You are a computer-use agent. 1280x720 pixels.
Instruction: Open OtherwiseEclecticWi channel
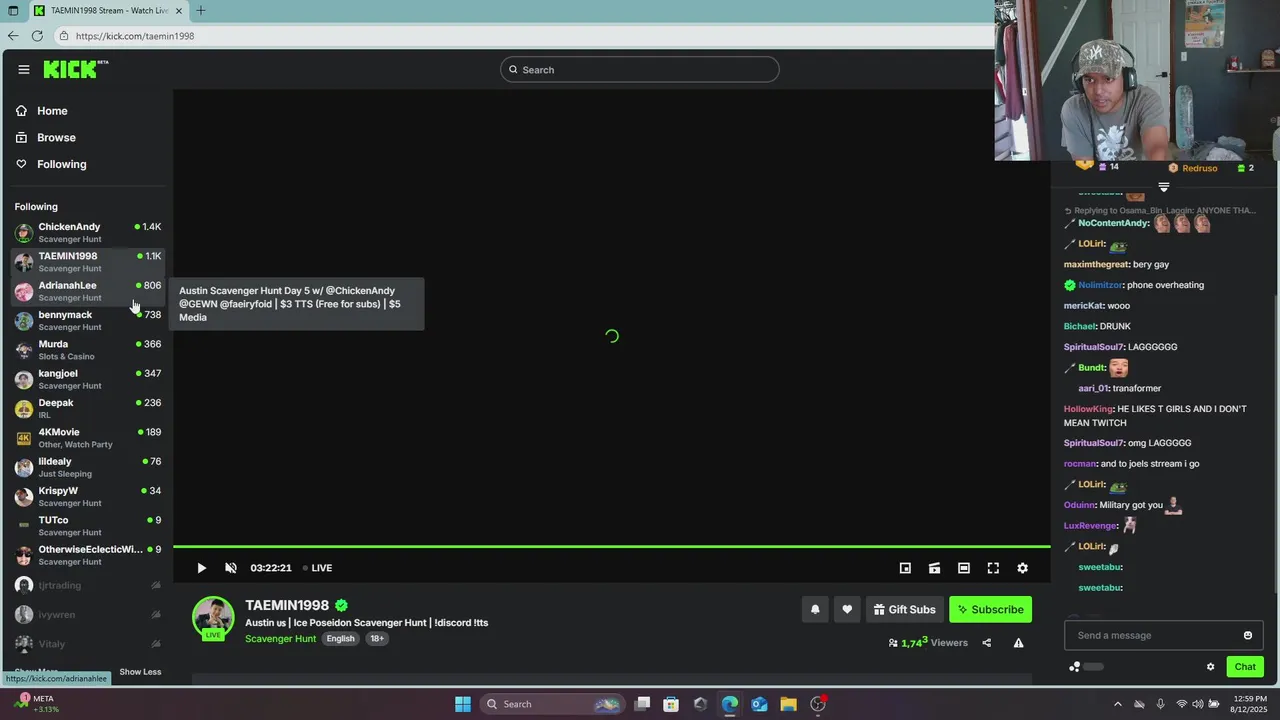pos(88,555)
